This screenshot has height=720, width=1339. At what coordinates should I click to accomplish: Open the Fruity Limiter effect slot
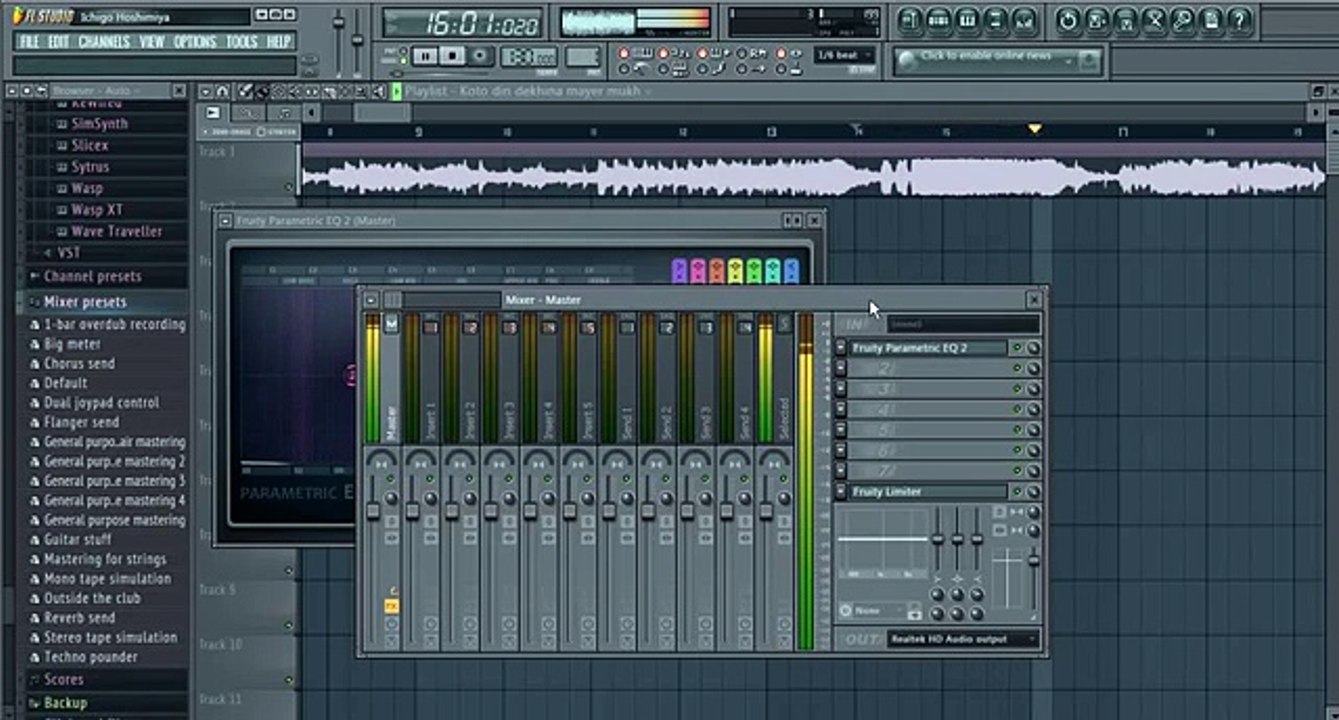pyautogui.click(x=928, y=492)
